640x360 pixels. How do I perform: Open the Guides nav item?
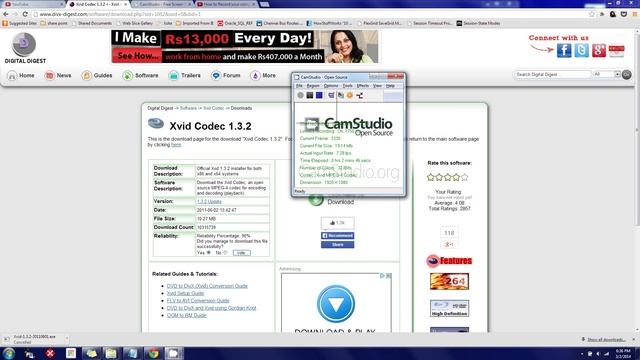click(x=97, y=76)
